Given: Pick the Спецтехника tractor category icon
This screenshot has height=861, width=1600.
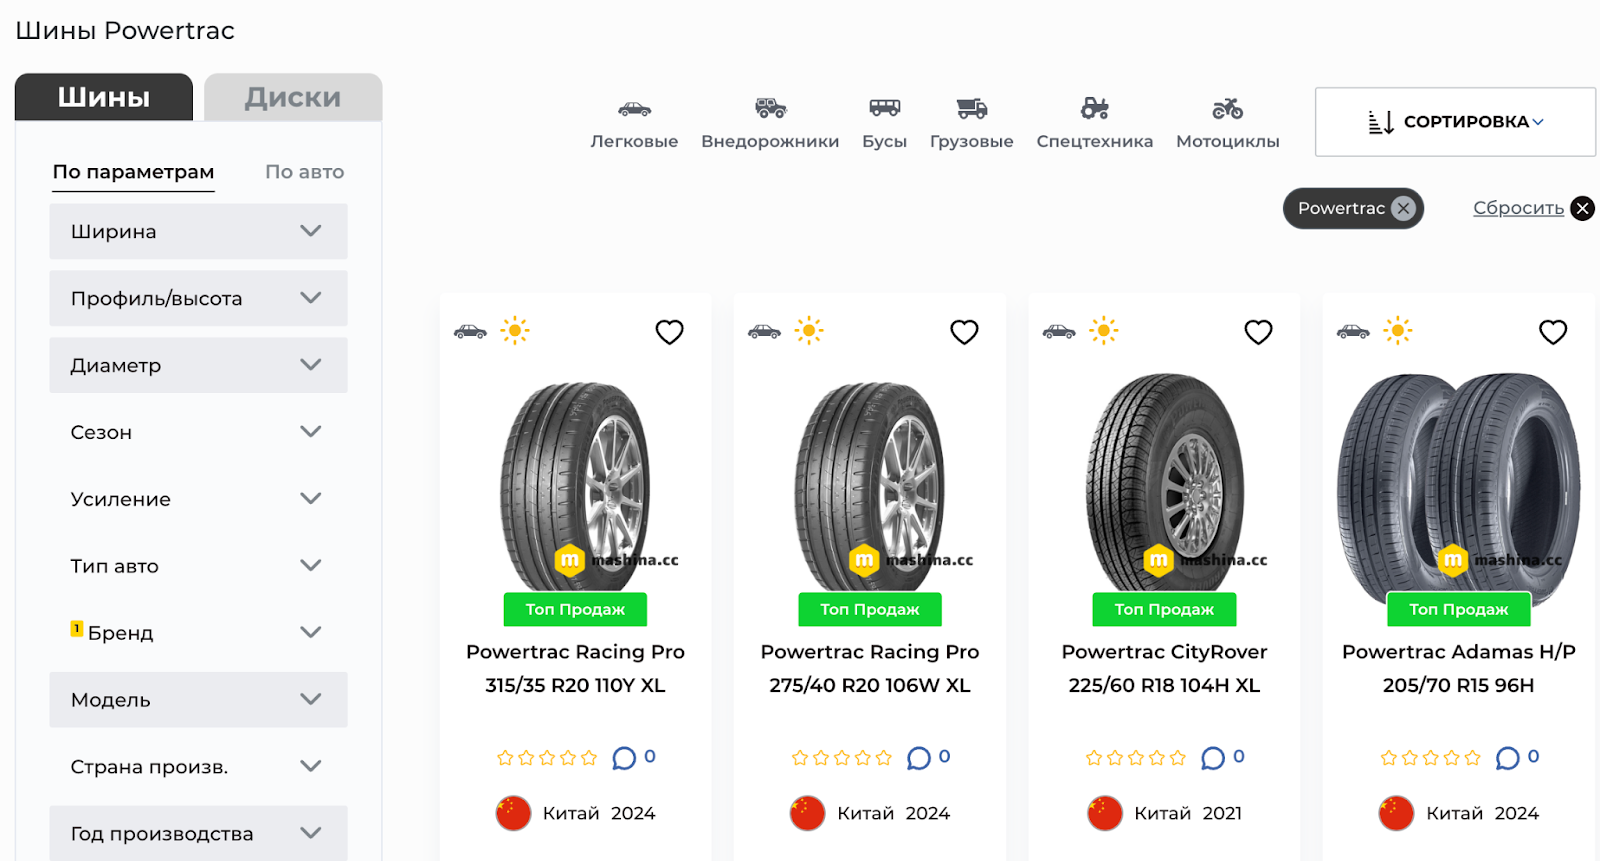Looking at the screenshot, I should [x=1094, y=108].
